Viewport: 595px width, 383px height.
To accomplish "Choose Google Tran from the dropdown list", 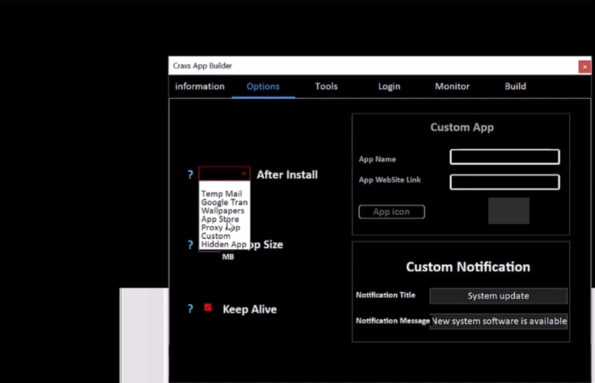I will 224,202.
